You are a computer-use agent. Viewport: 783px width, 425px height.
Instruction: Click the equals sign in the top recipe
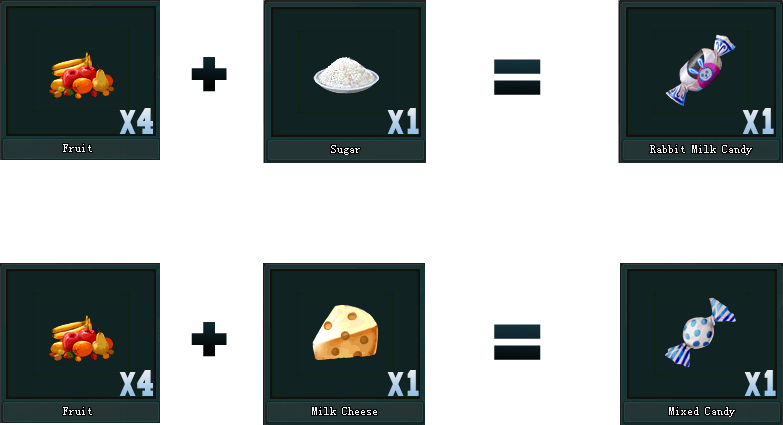[517, 77]
